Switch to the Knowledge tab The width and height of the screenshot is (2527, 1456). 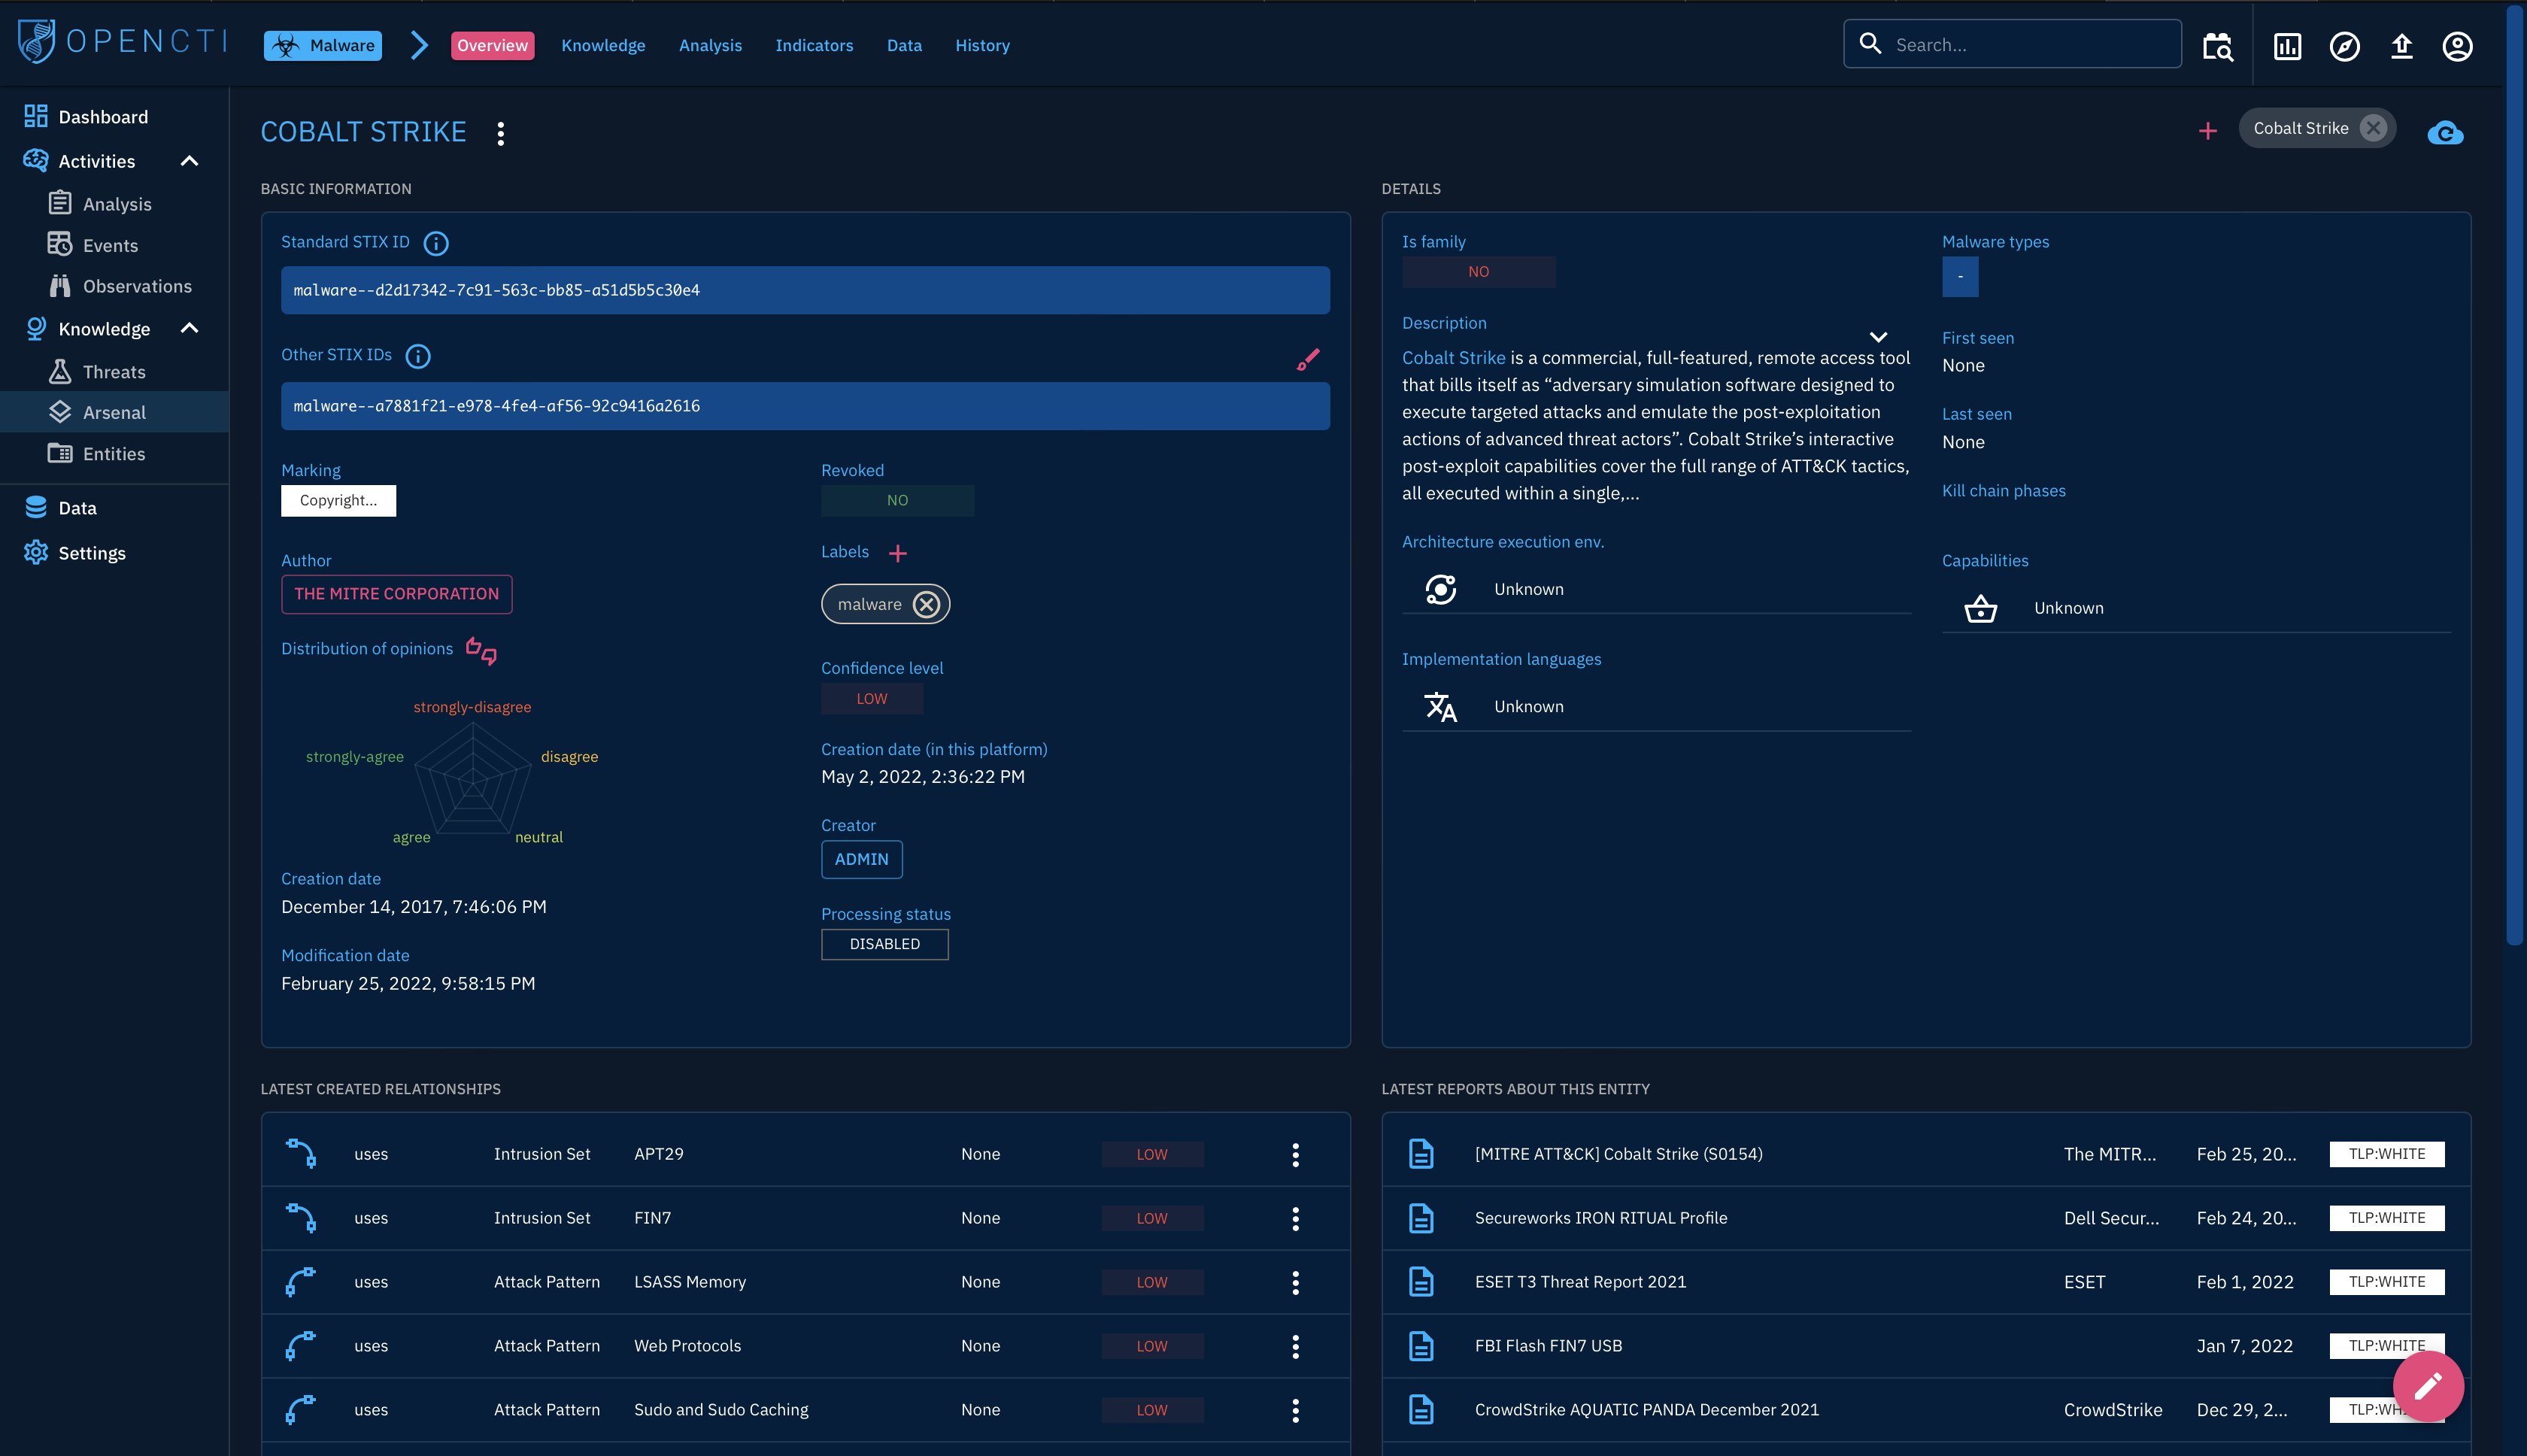(603, 46)
